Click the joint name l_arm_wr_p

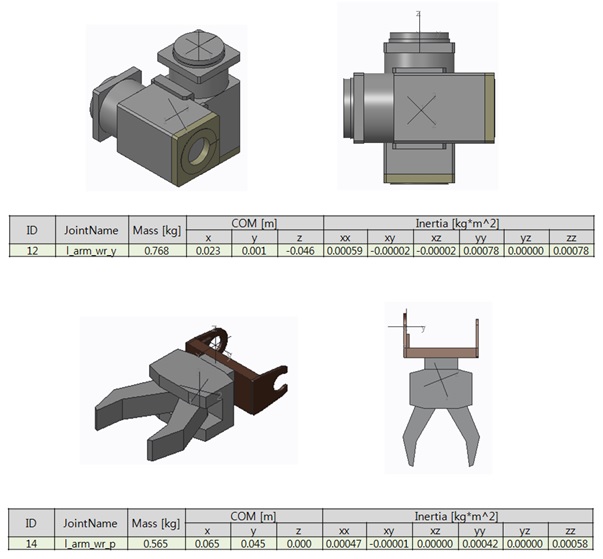tap(90, 544)
